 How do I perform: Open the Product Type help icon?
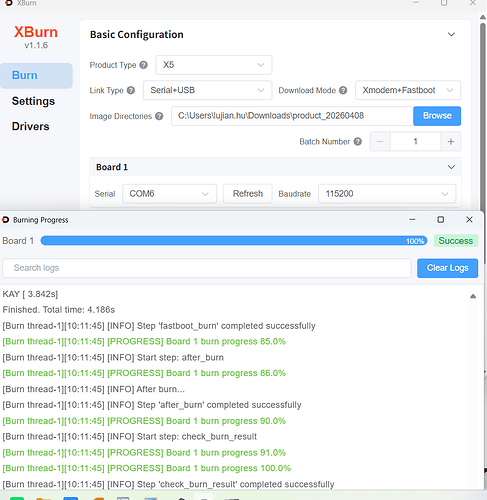(143, 65)
